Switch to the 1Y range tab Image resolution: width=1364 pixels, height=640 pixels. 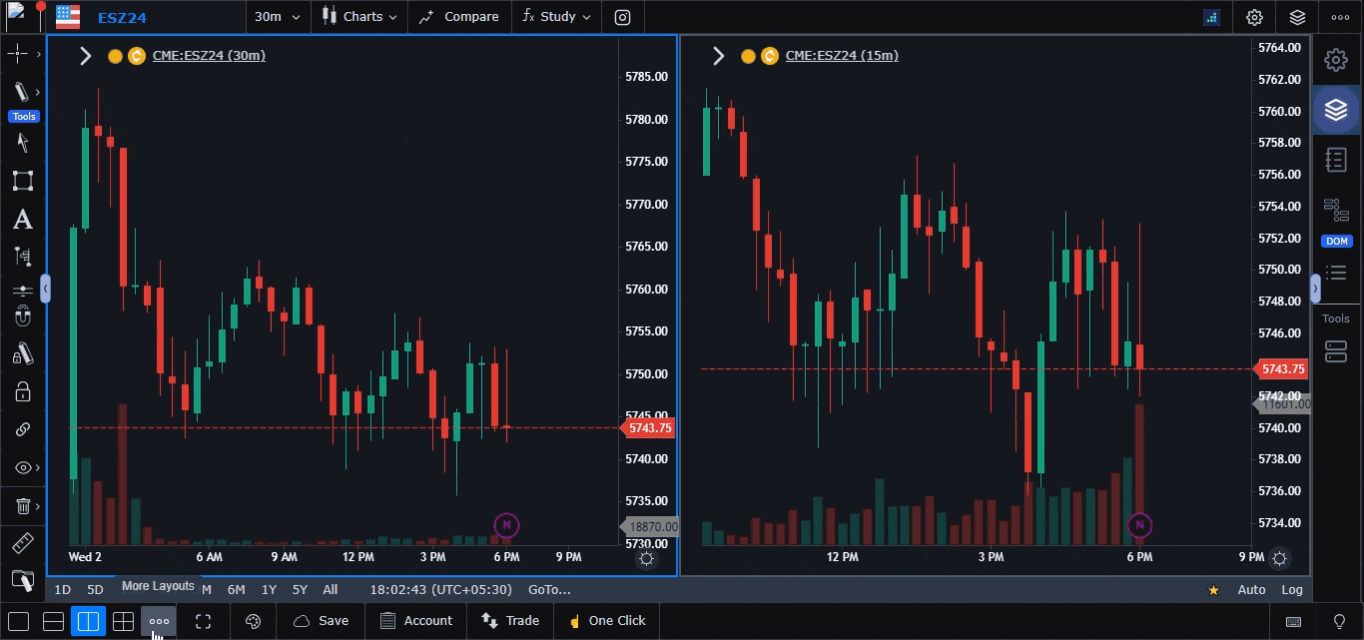click(x=268, y=590)
